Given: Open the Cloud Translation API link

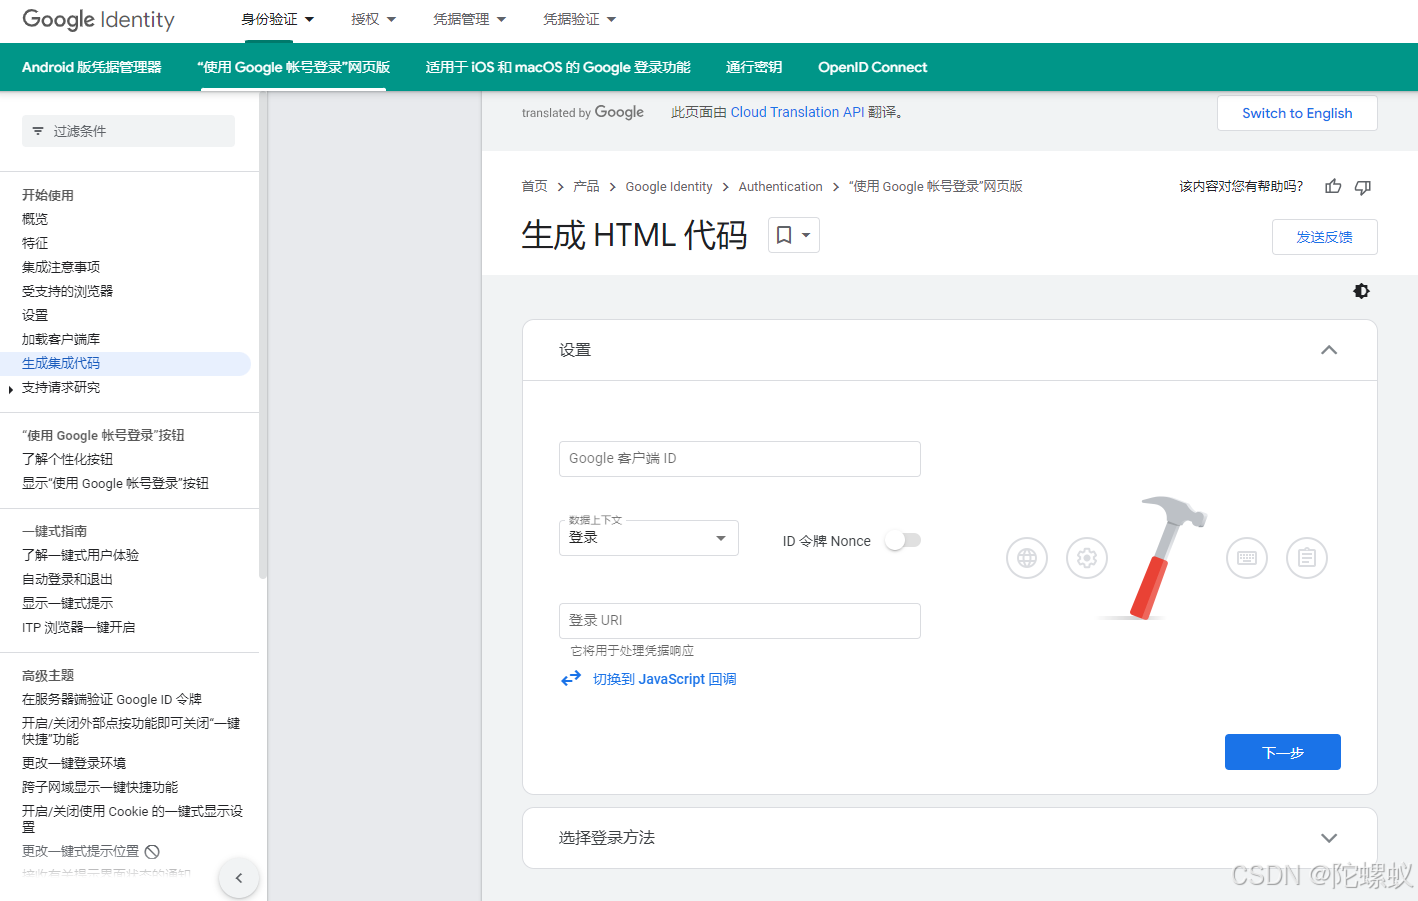Looking at the screenshot, I should (x=797, y=112).
